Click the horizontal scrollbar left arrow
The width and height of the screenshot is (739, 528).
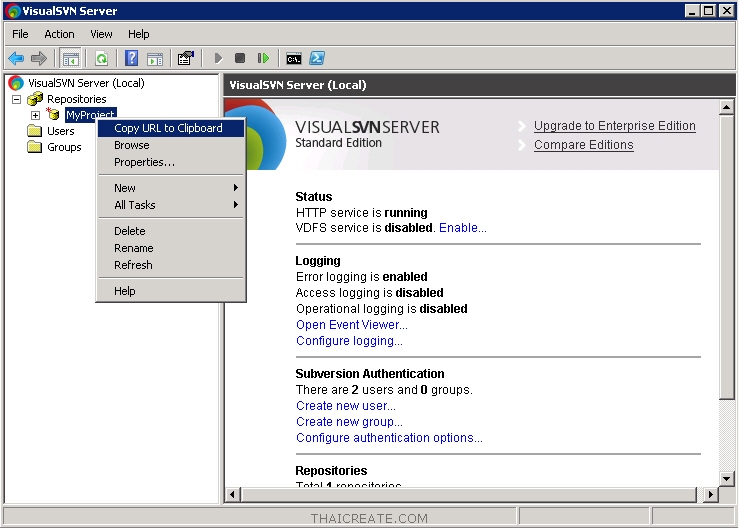point(232,495)
